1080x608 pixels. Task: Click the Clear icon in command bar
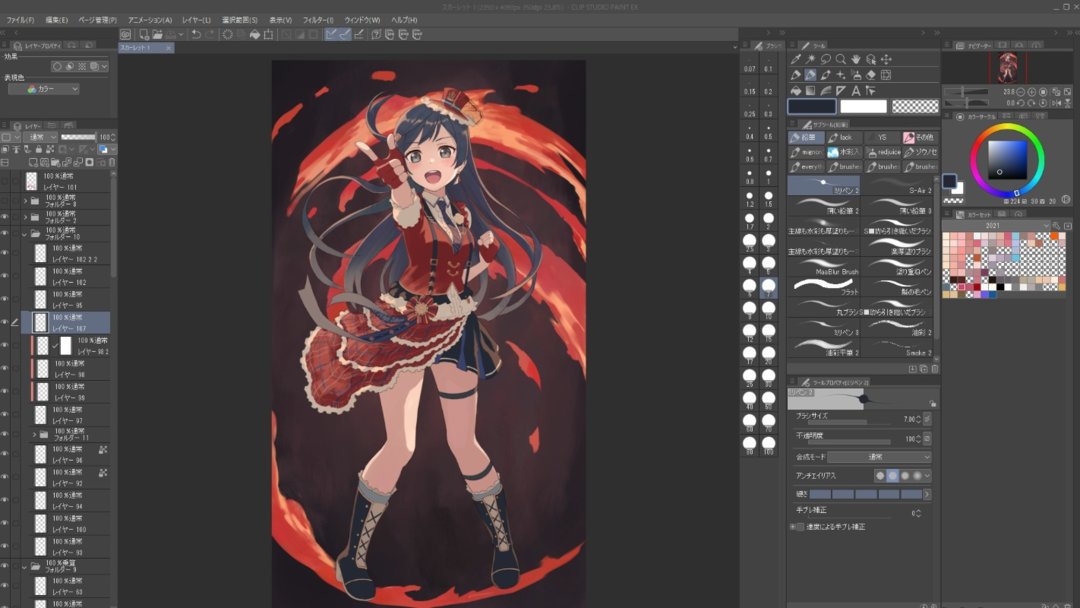point(227,34)
